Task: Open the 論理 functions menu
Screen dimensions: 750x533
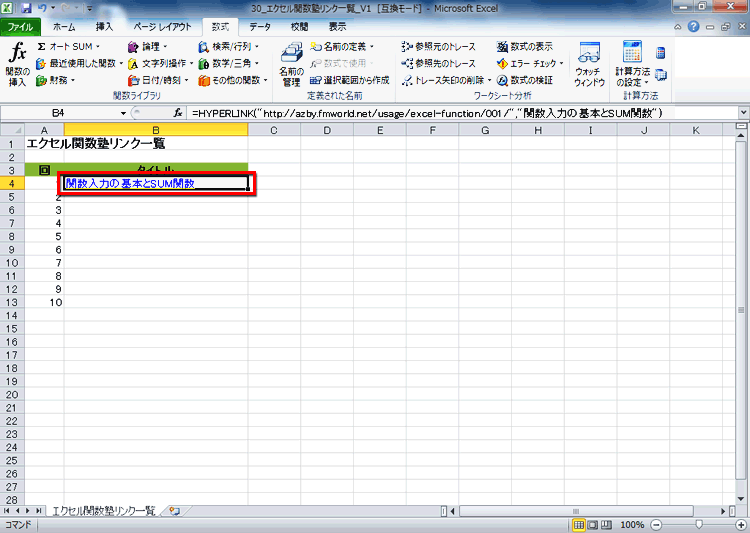Action: (147, 46)
